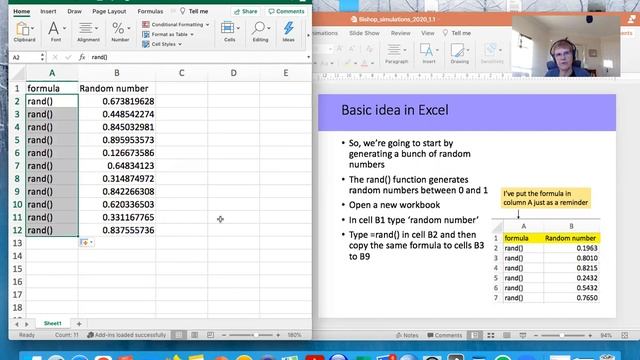Select row 13 header

point(17,243)
